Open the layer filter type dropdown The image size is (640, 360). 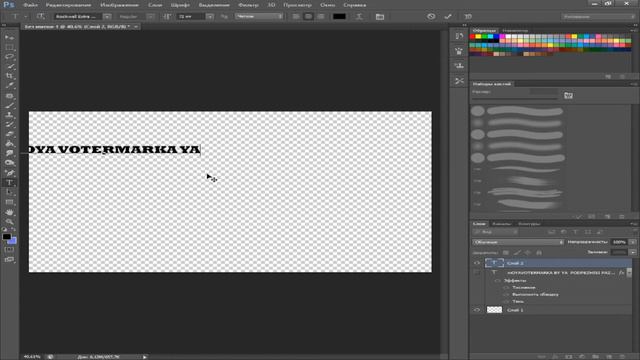click(x=496, y=232)
